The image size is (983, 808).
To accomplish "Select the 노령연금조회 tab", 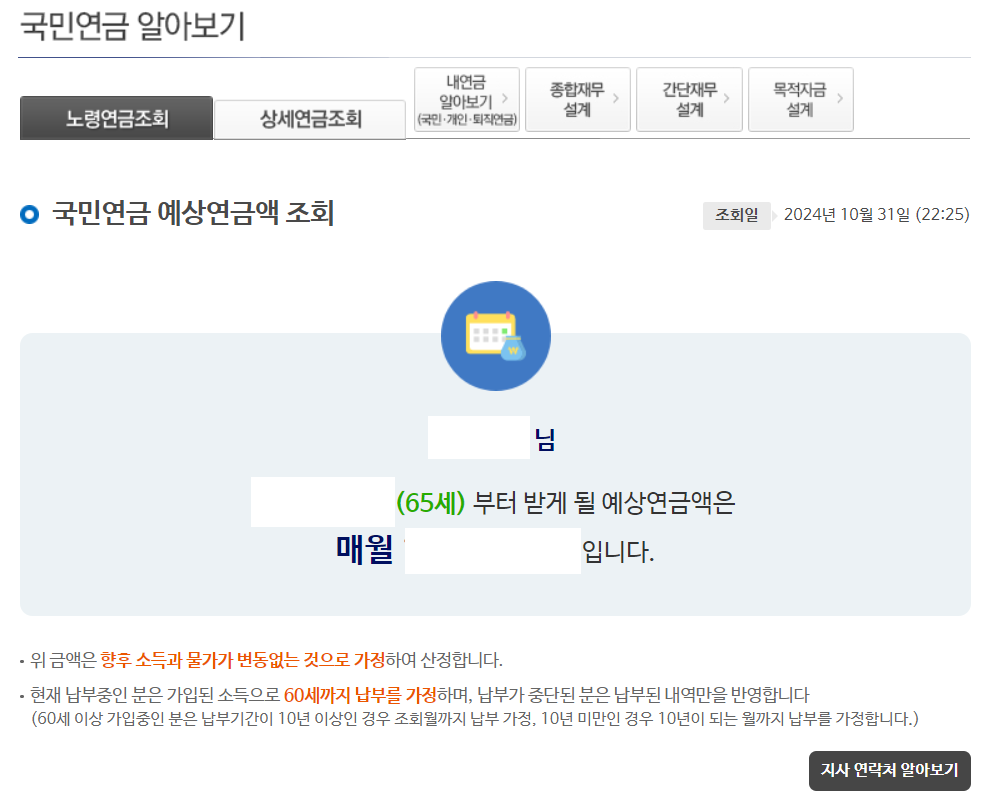I will coord(116,117).
